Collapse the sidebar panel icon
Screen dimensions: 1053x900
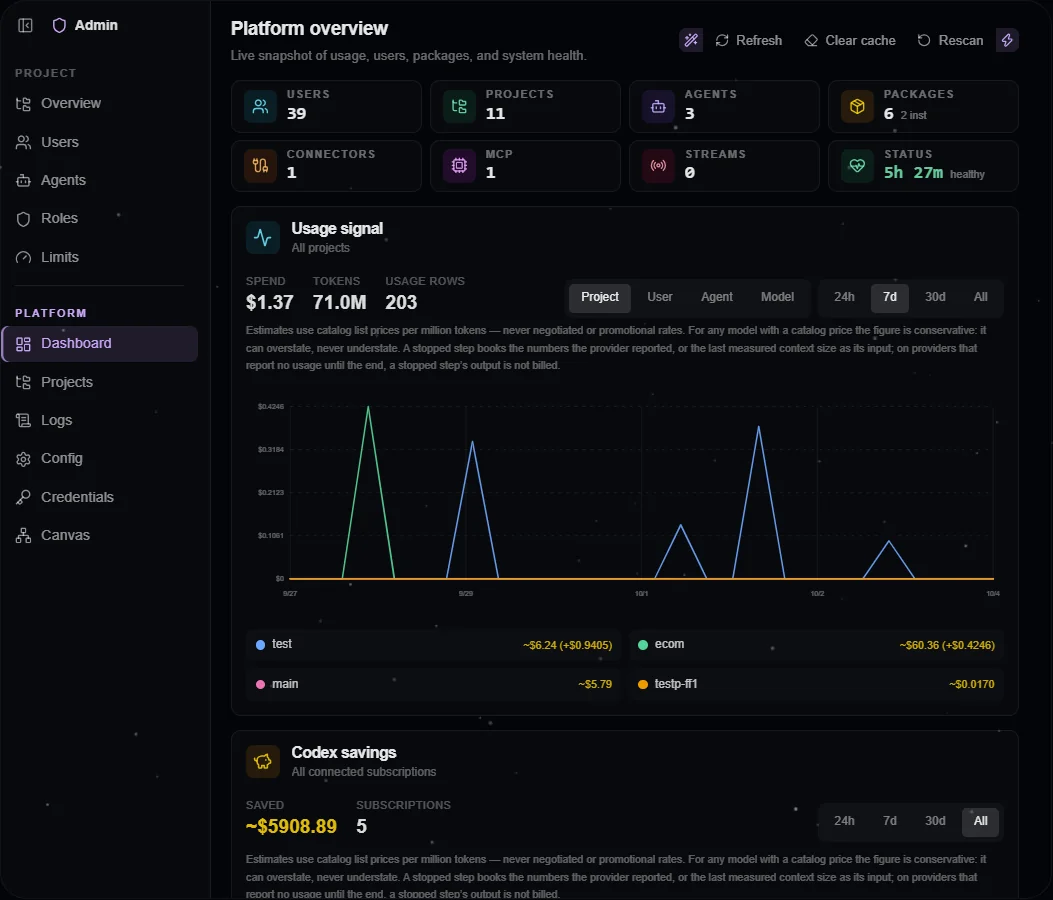click(x=26, y=26)
